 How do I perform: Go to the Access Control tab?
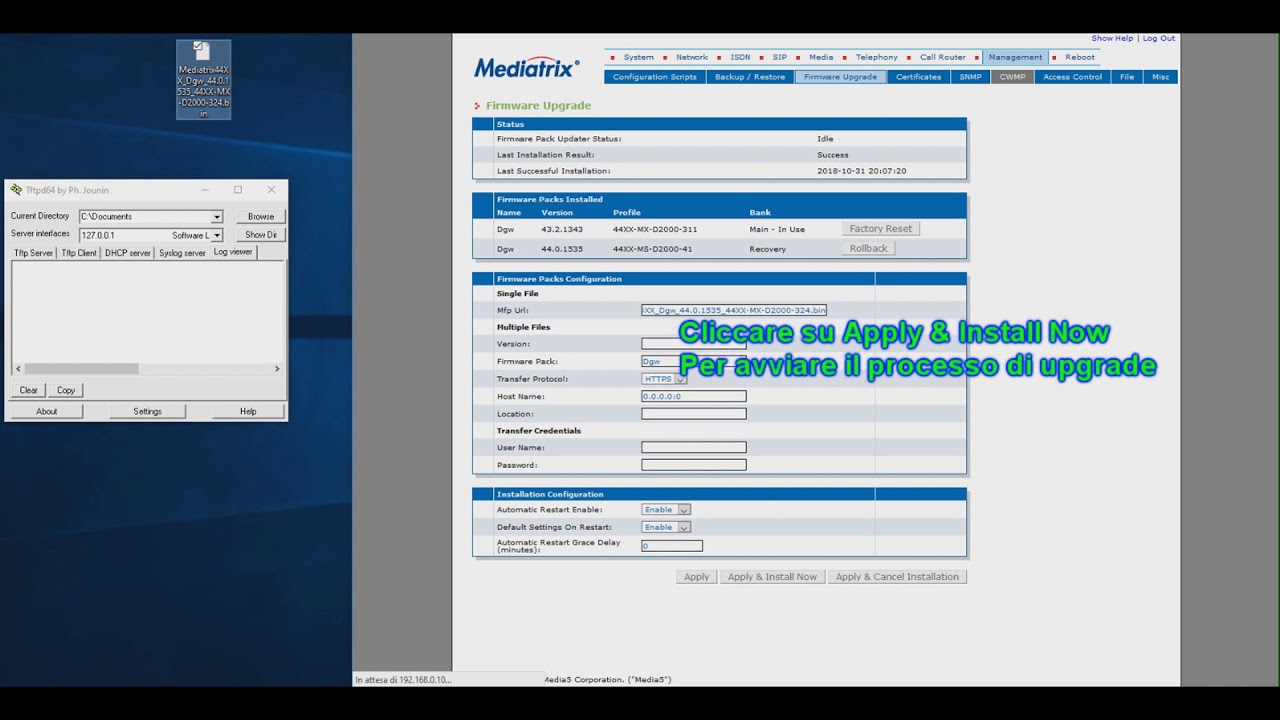[x=1072, y=77]
